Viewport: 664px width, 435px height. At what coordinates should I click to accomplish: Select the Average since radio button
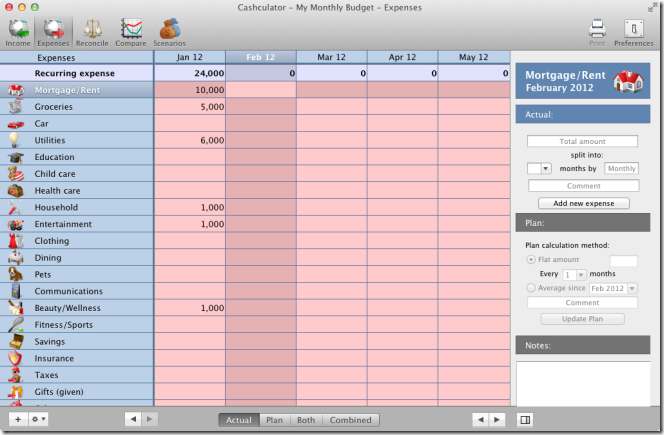point(531,288)
